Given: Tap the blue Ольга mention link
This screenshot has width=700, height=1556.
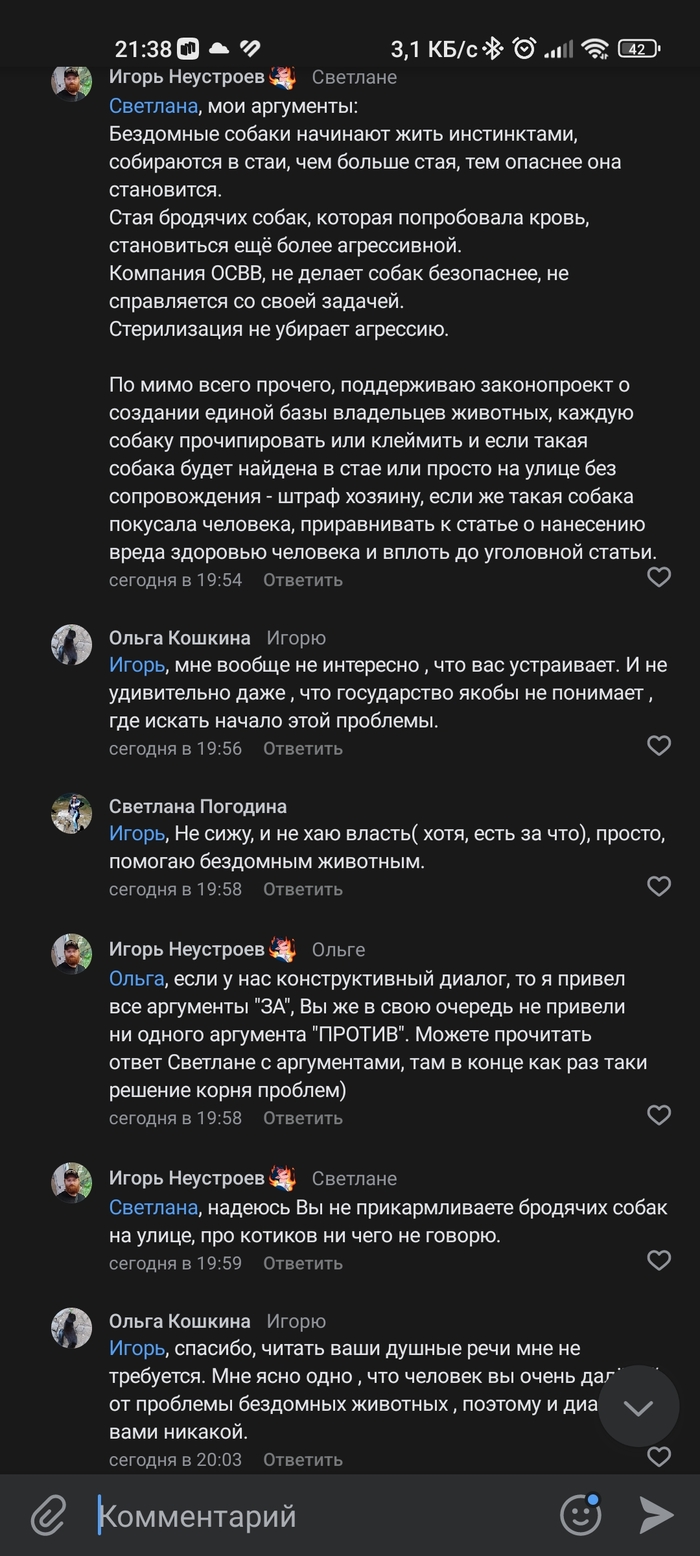Looking at the screenshot, I should [x=136, y=978].
